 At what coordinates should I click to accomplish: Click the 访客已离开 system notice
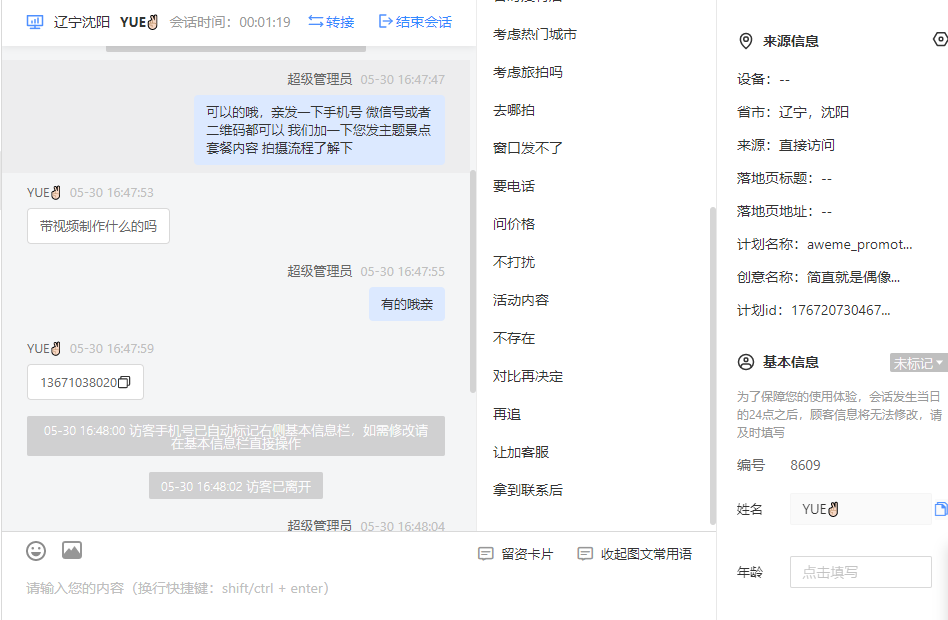coord(236,486)
